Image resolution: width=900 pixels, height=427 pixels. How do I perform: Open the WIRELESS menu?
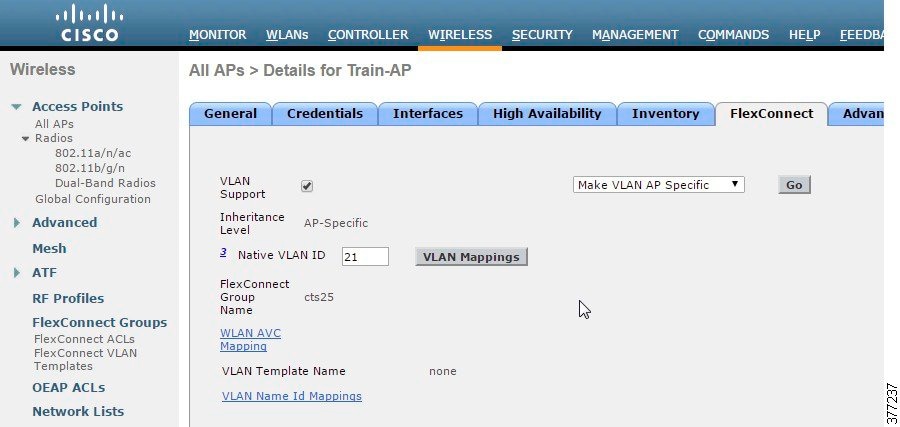tap(460, 34)
